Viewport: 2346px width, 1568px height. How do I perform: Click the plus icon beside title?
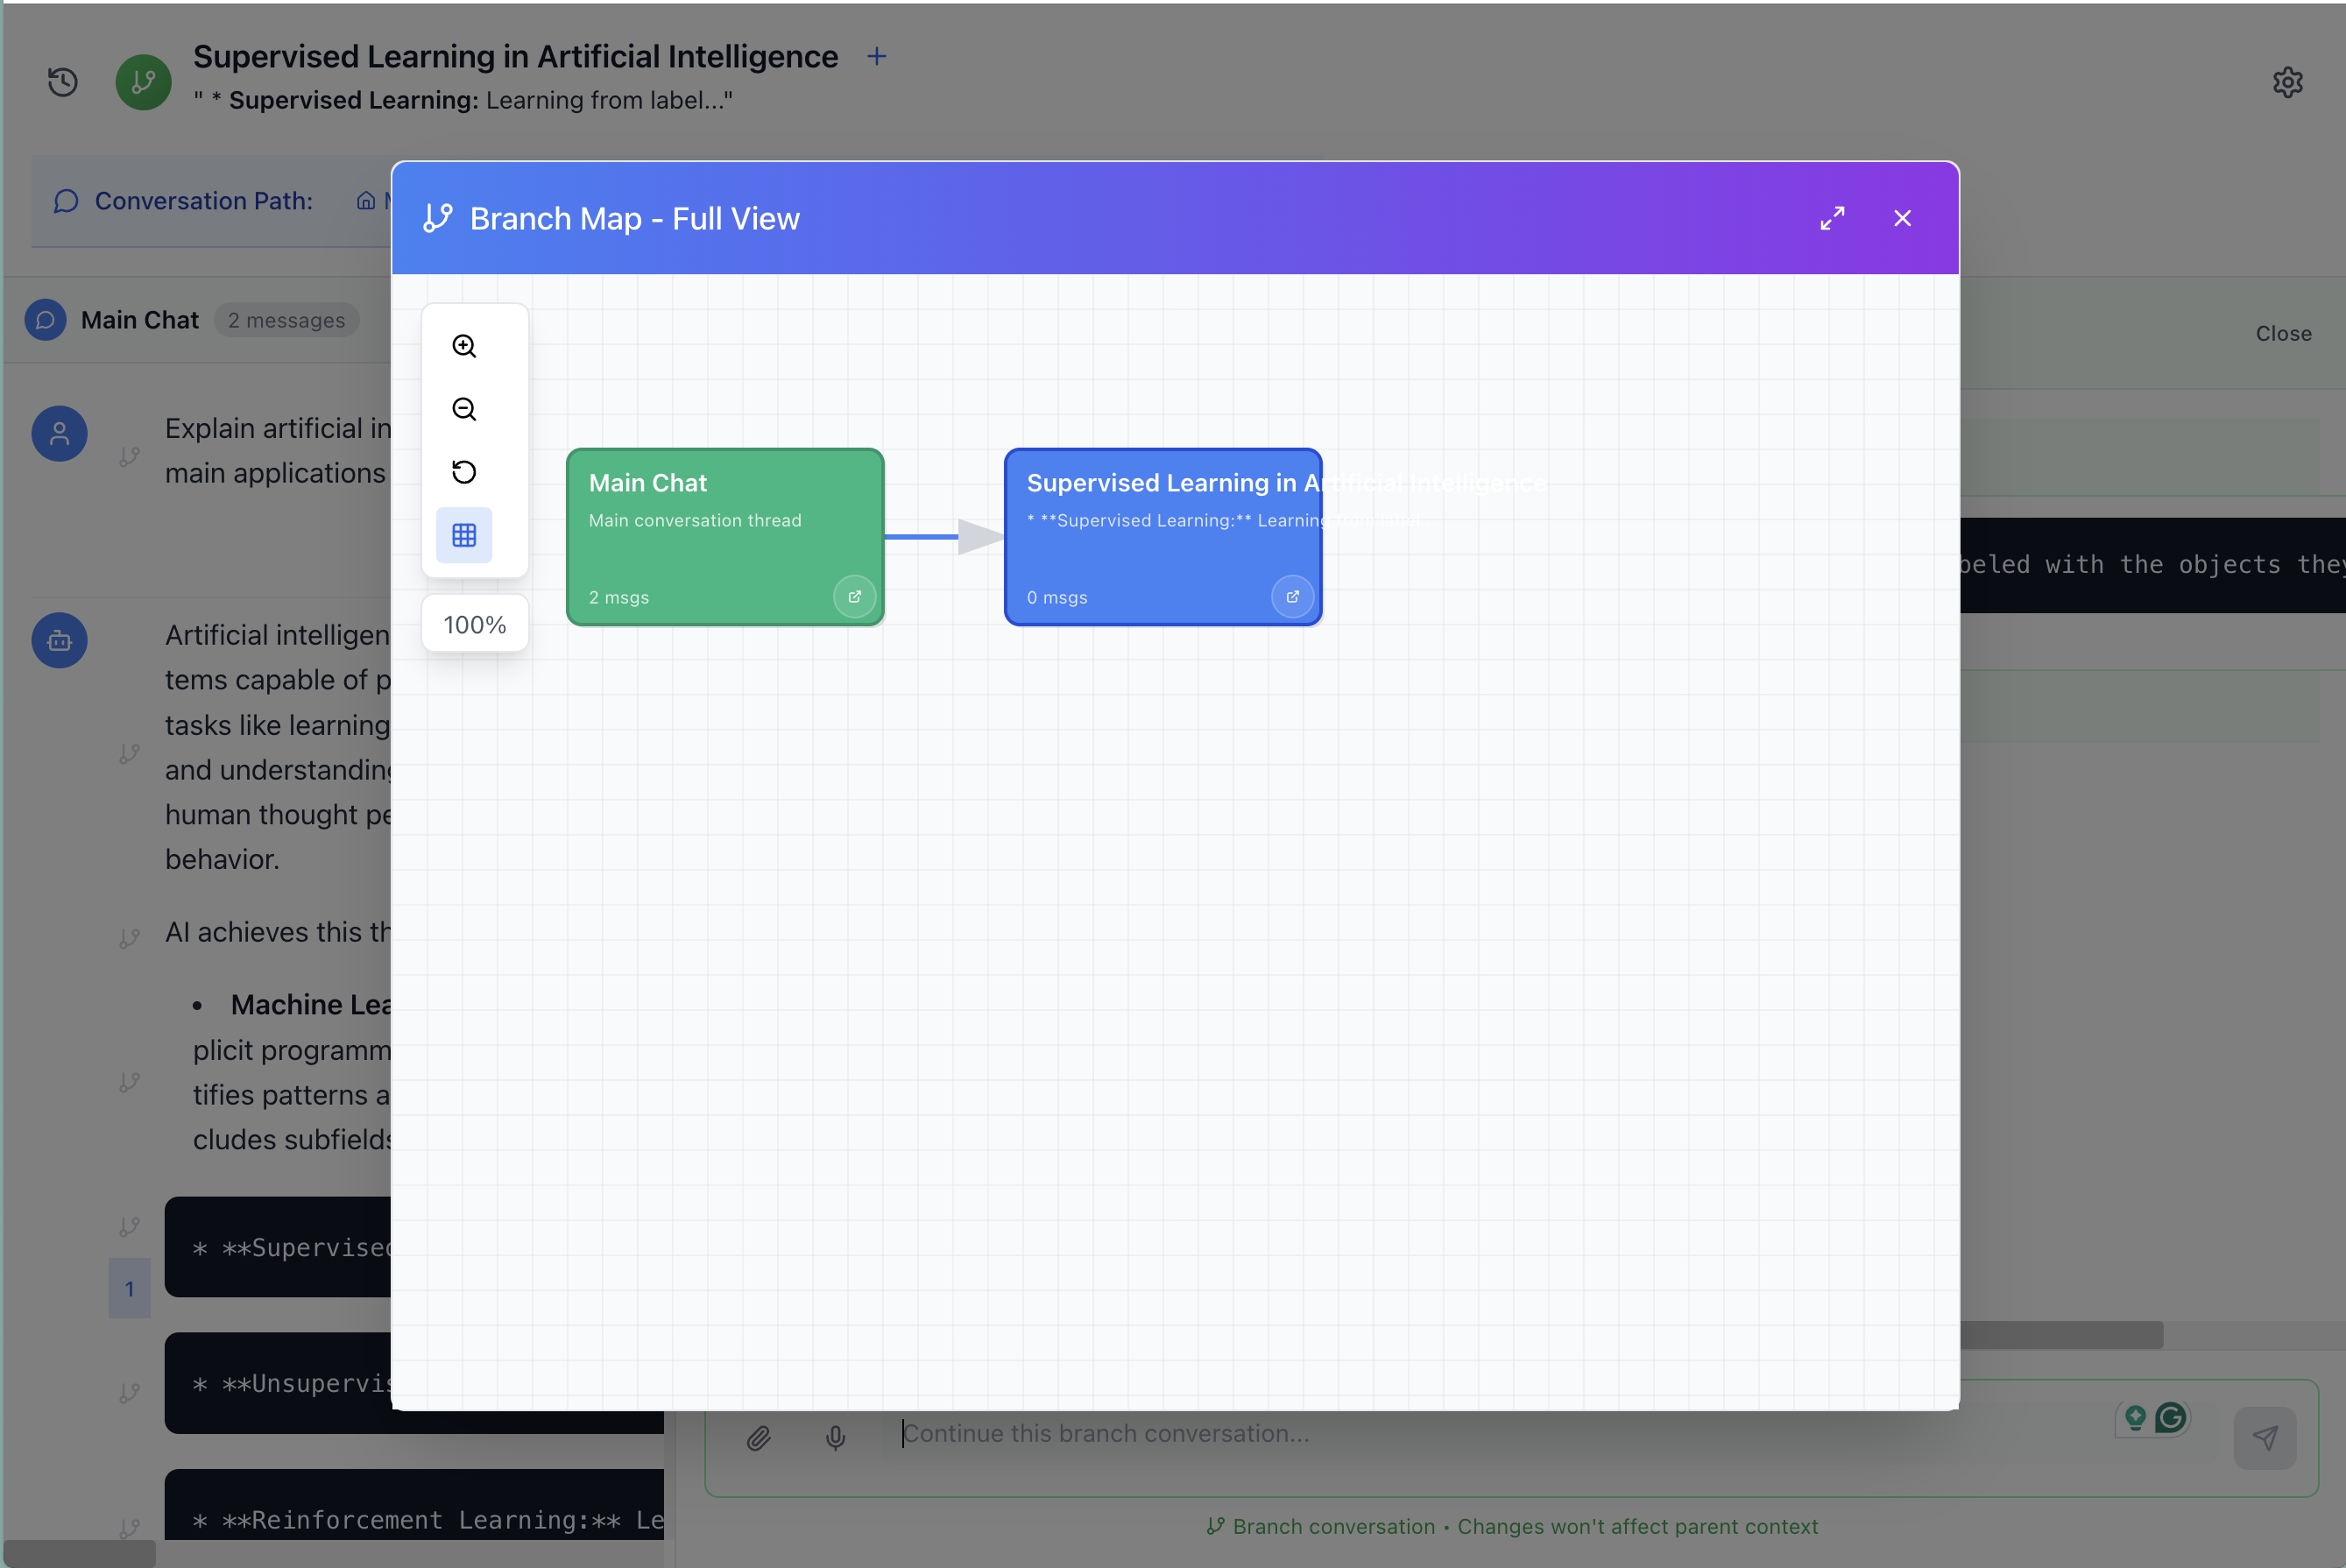(x=876, y=57)
